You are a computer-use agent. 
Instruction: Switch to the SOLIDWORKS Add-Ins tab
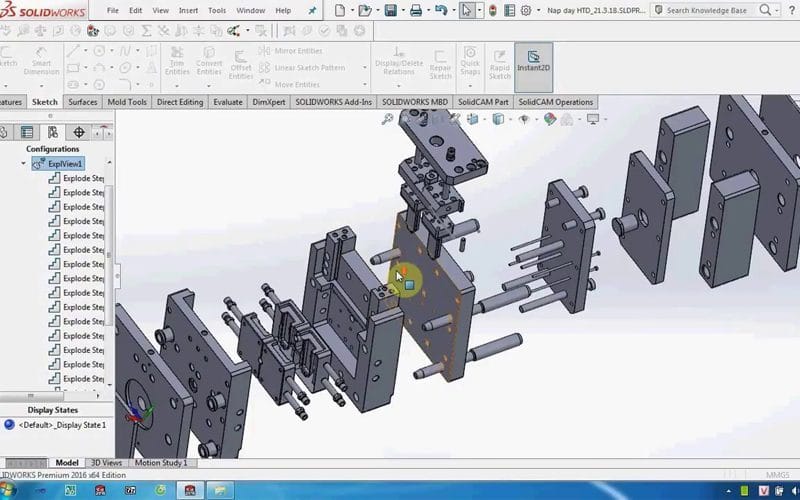[334, 102]
